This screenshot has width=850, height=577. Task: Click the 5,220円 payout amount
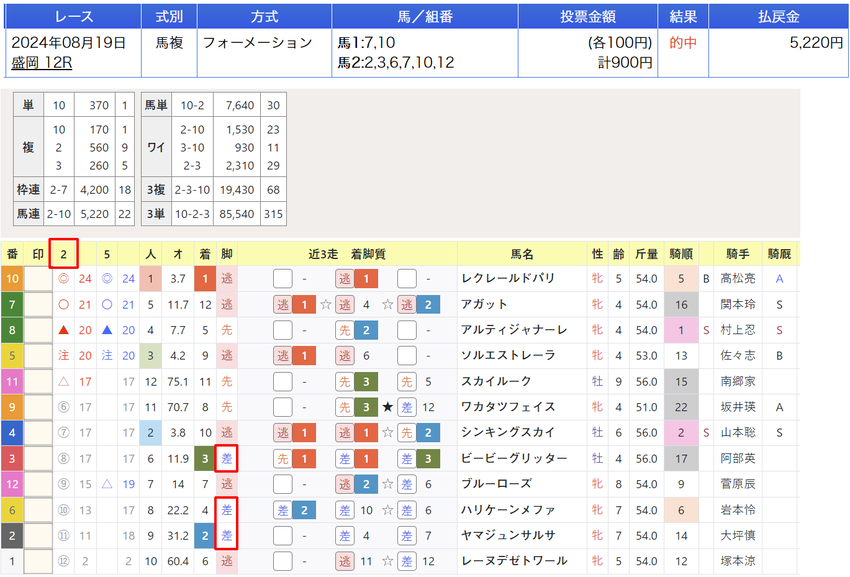click(x=816, y=42)
